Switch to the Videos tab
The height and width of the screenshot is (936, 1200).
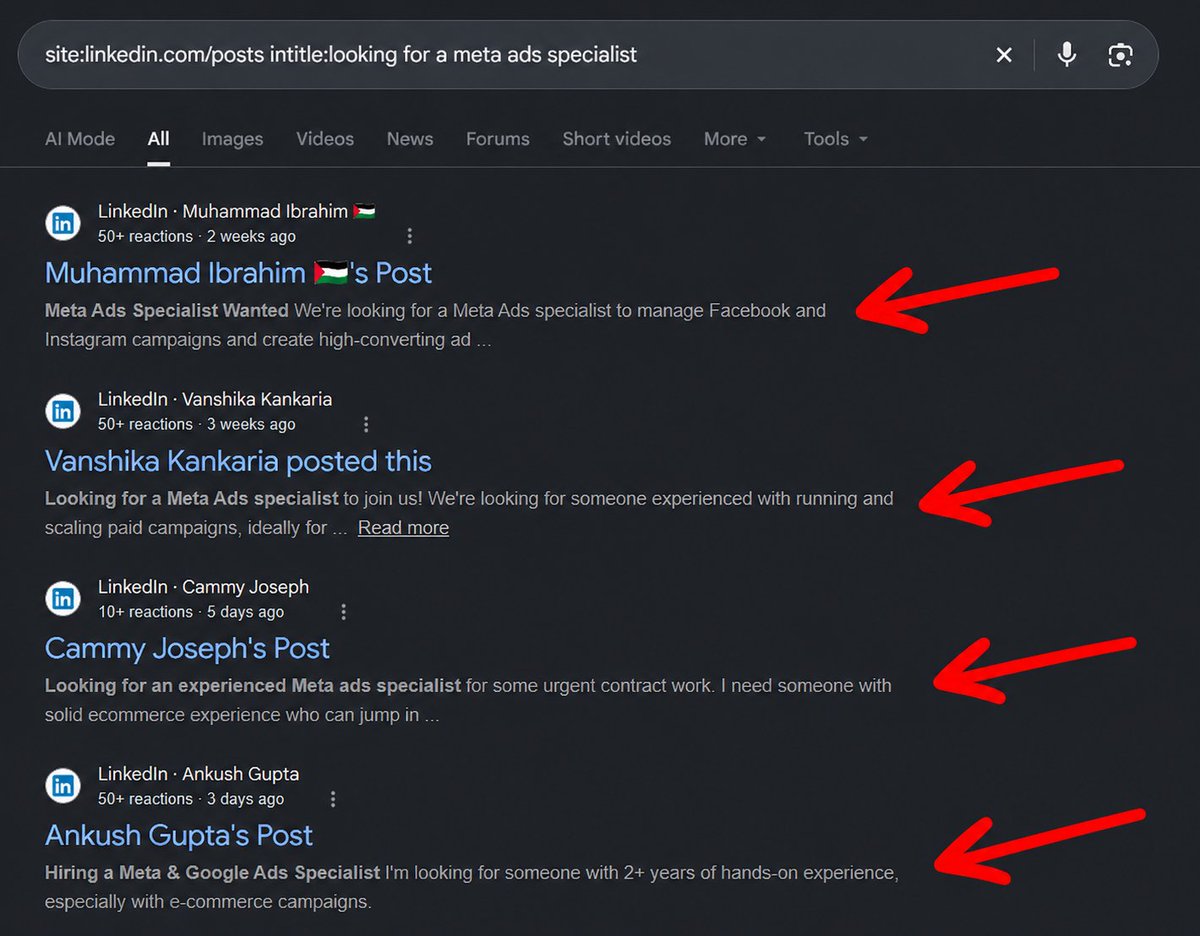(325, 139)
